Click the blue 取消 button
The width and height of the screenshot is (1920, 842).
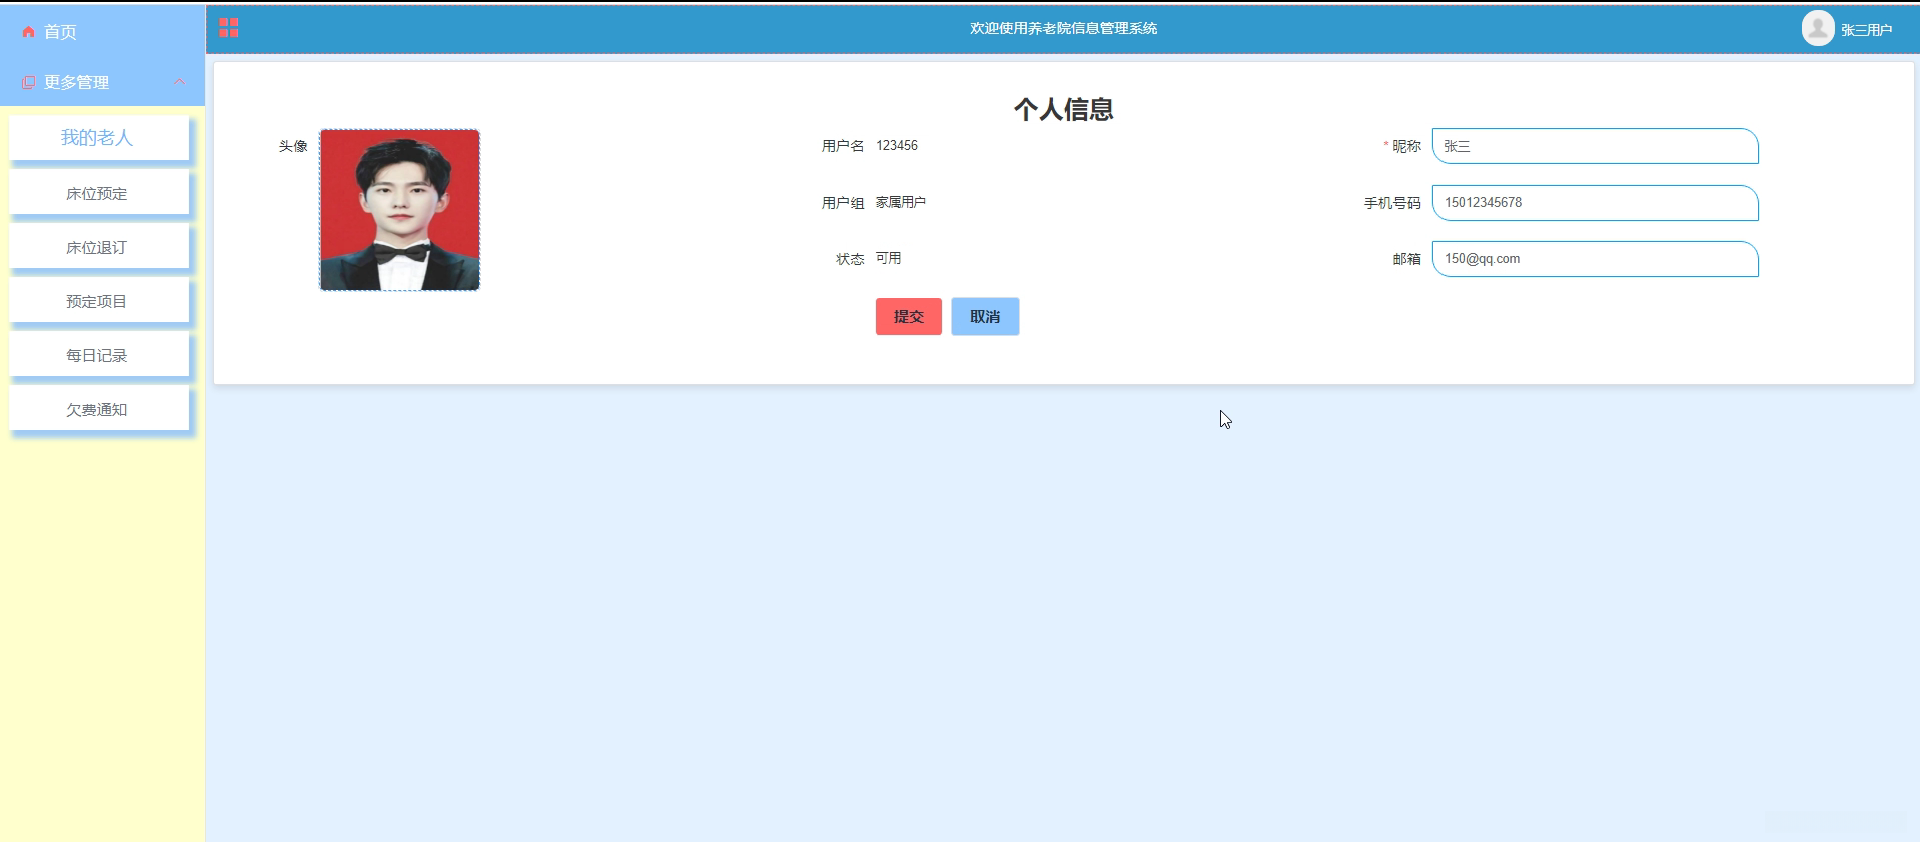985,316
